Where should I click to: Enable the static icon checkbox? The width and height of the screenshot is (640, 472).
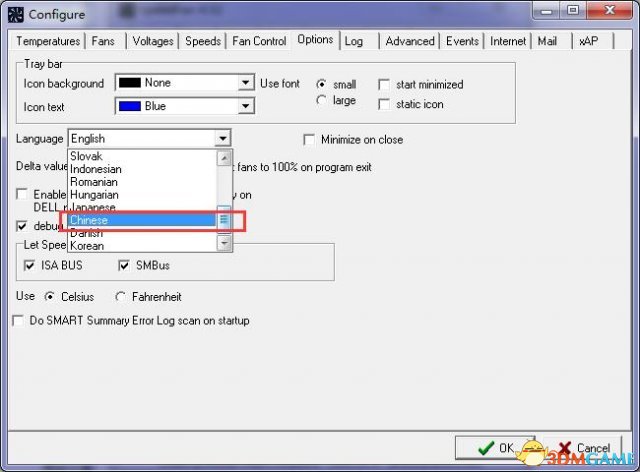point(384,104)
